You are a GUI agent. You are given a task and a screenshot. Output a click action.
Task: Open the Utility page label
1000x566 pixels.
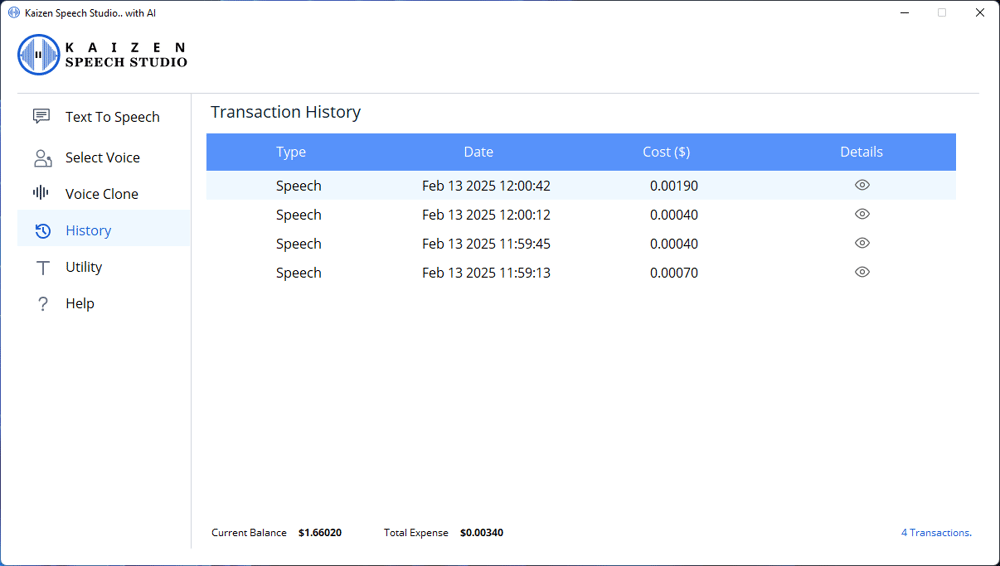coord(84,267)
